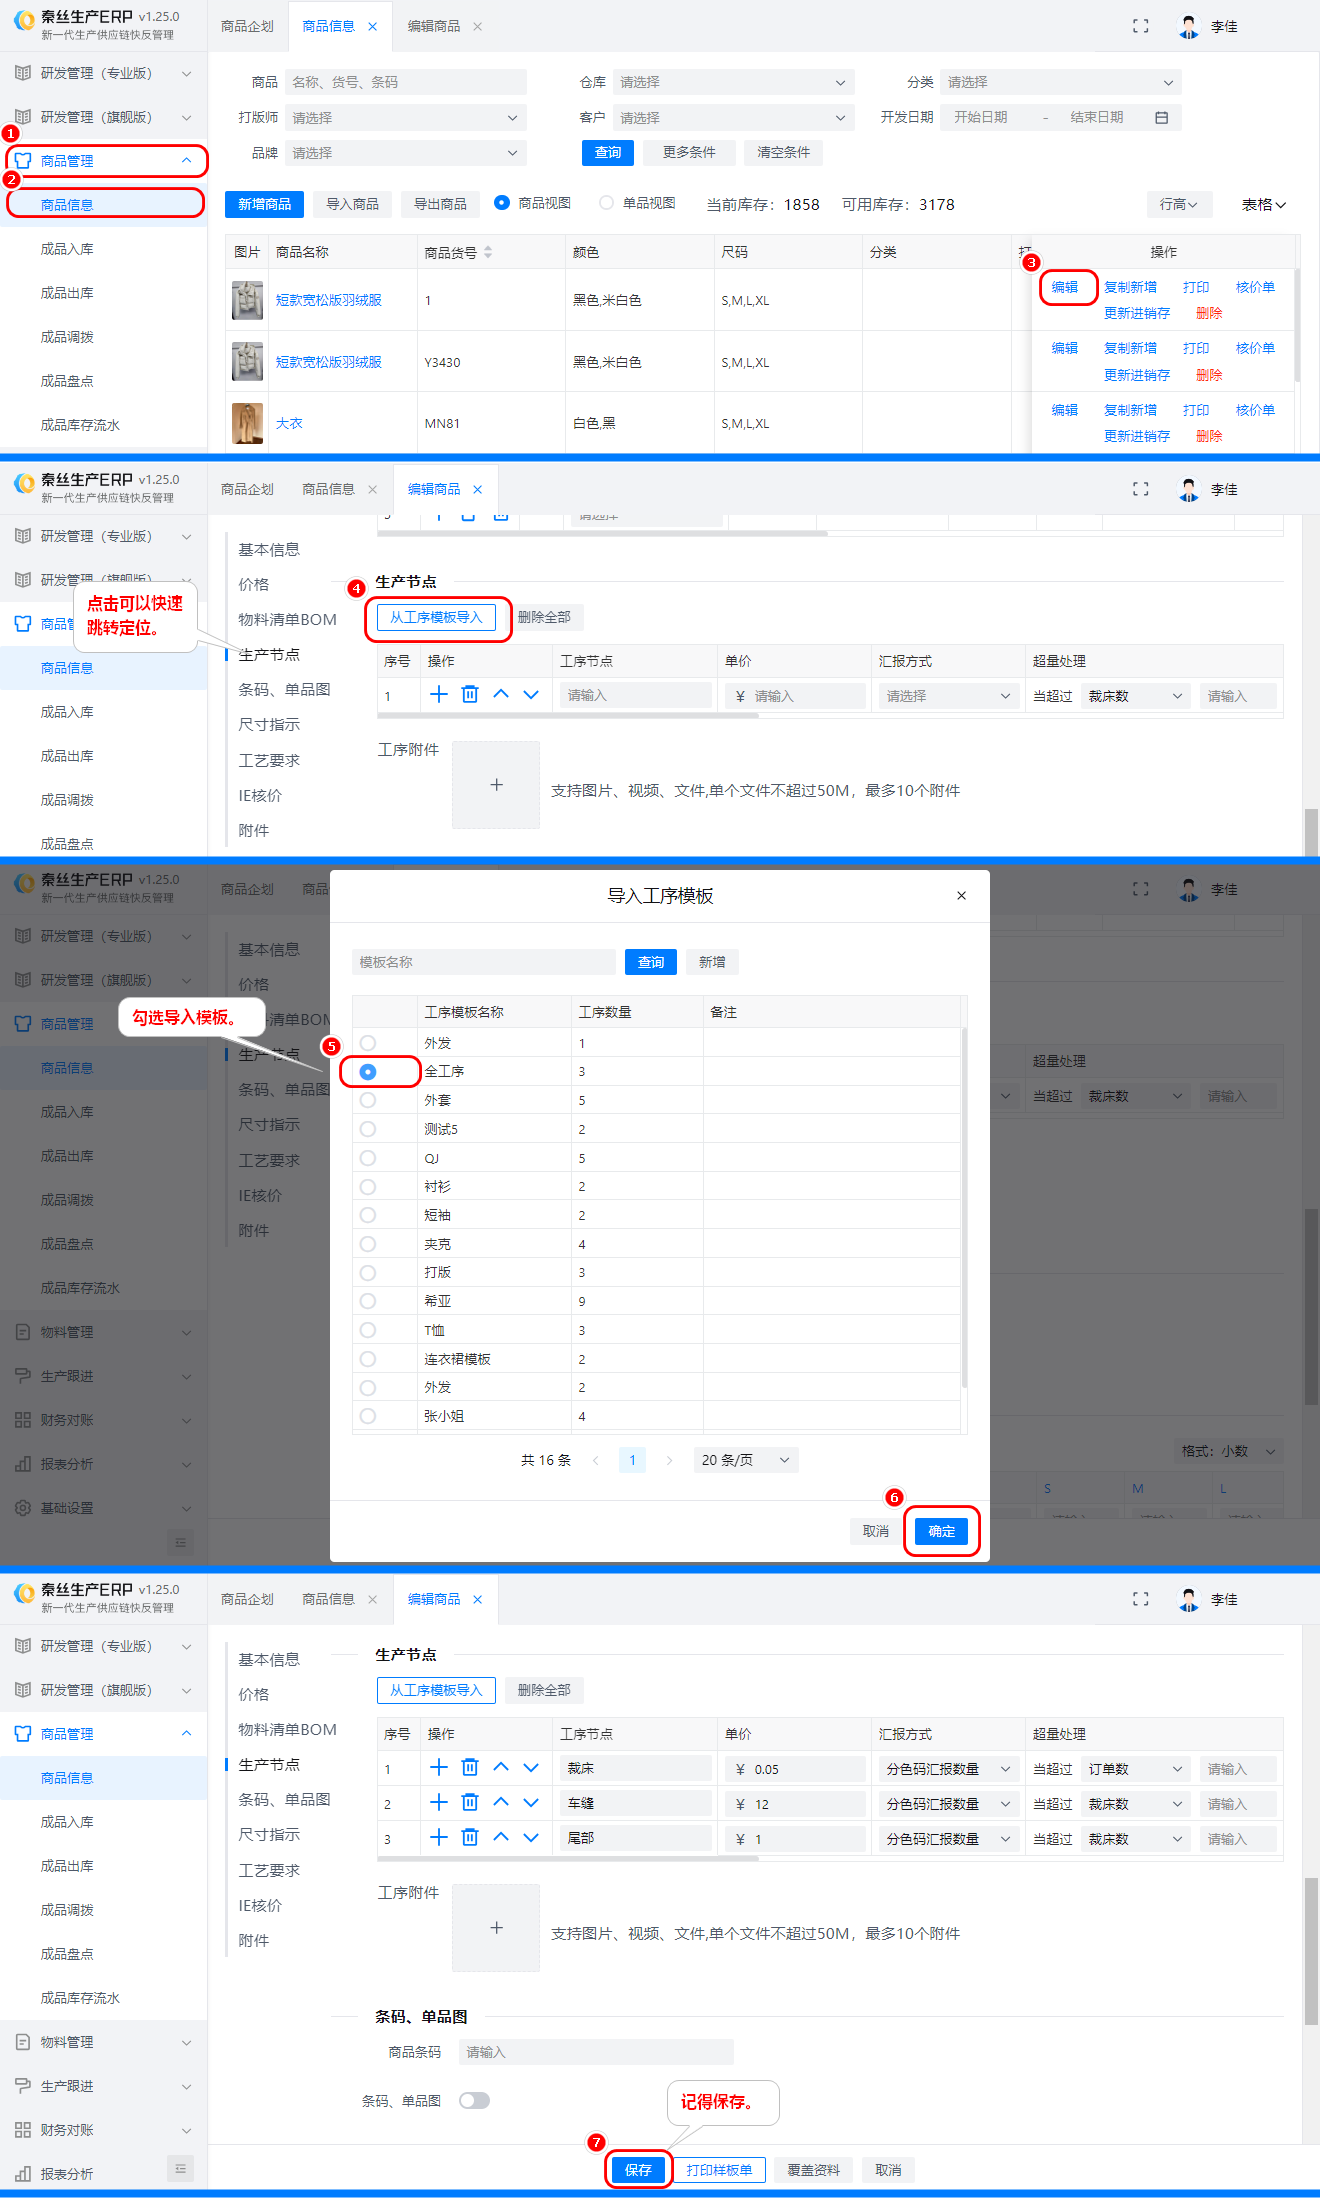Image resolution: width=1320 pixels, height=2202 pixels.
Task: Click the 导入商品 button
Action: 352,204
